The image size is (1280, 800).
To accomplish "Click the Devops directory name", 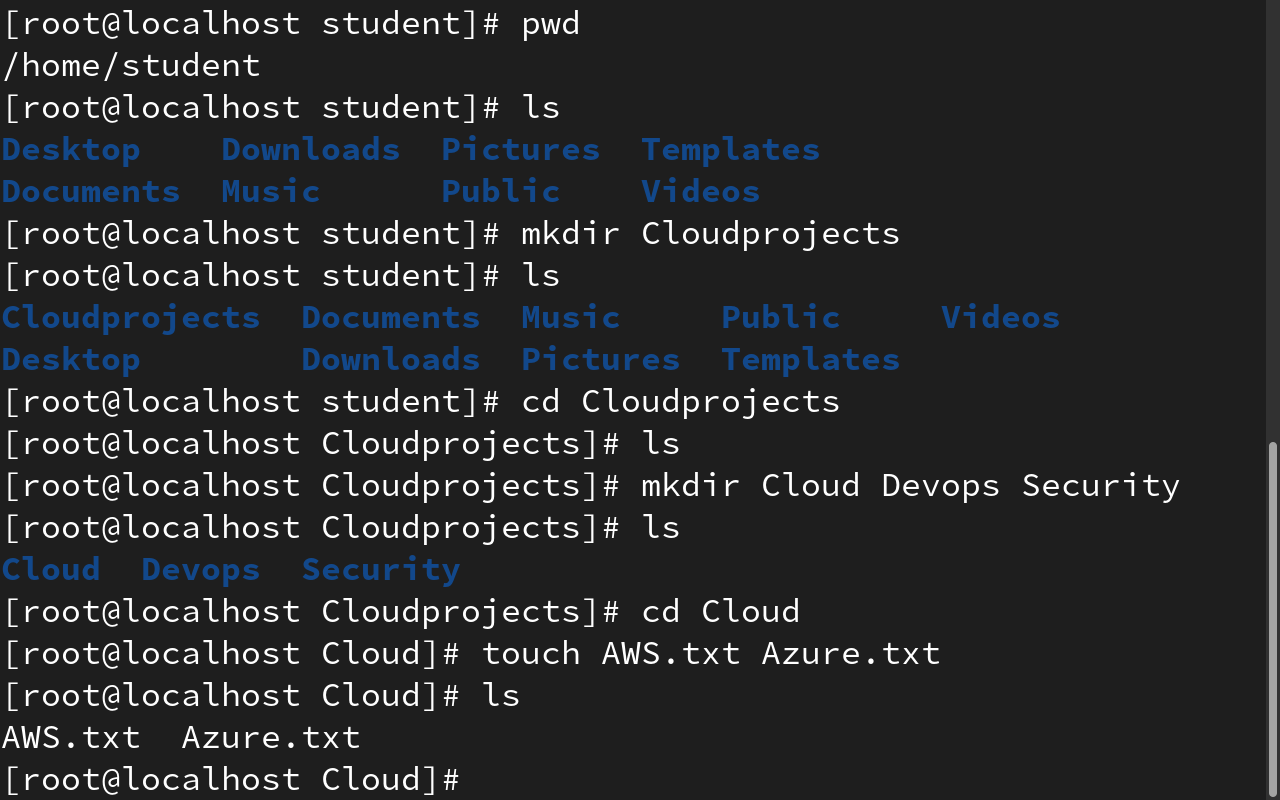I will [x=201, y=570].
